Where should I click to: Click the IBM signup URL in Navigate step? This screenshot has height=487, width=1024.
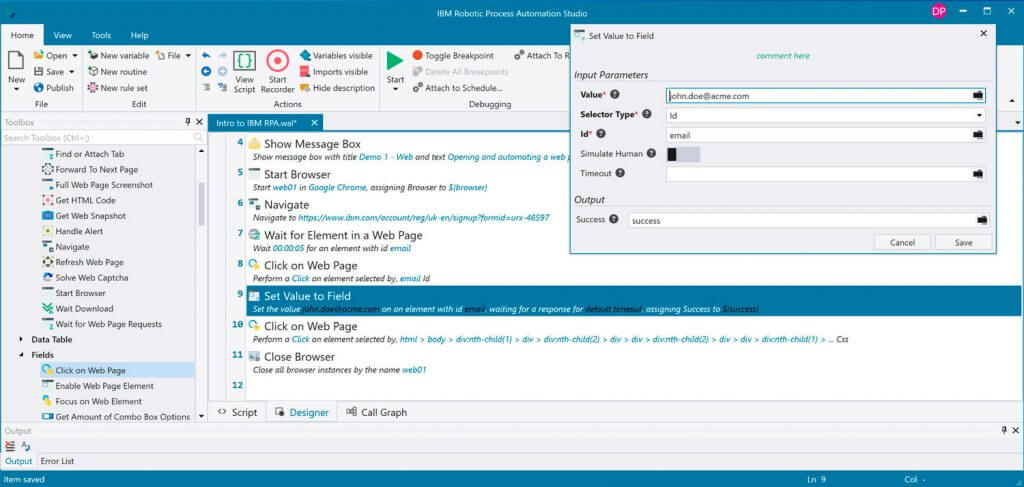coord(424,218)
